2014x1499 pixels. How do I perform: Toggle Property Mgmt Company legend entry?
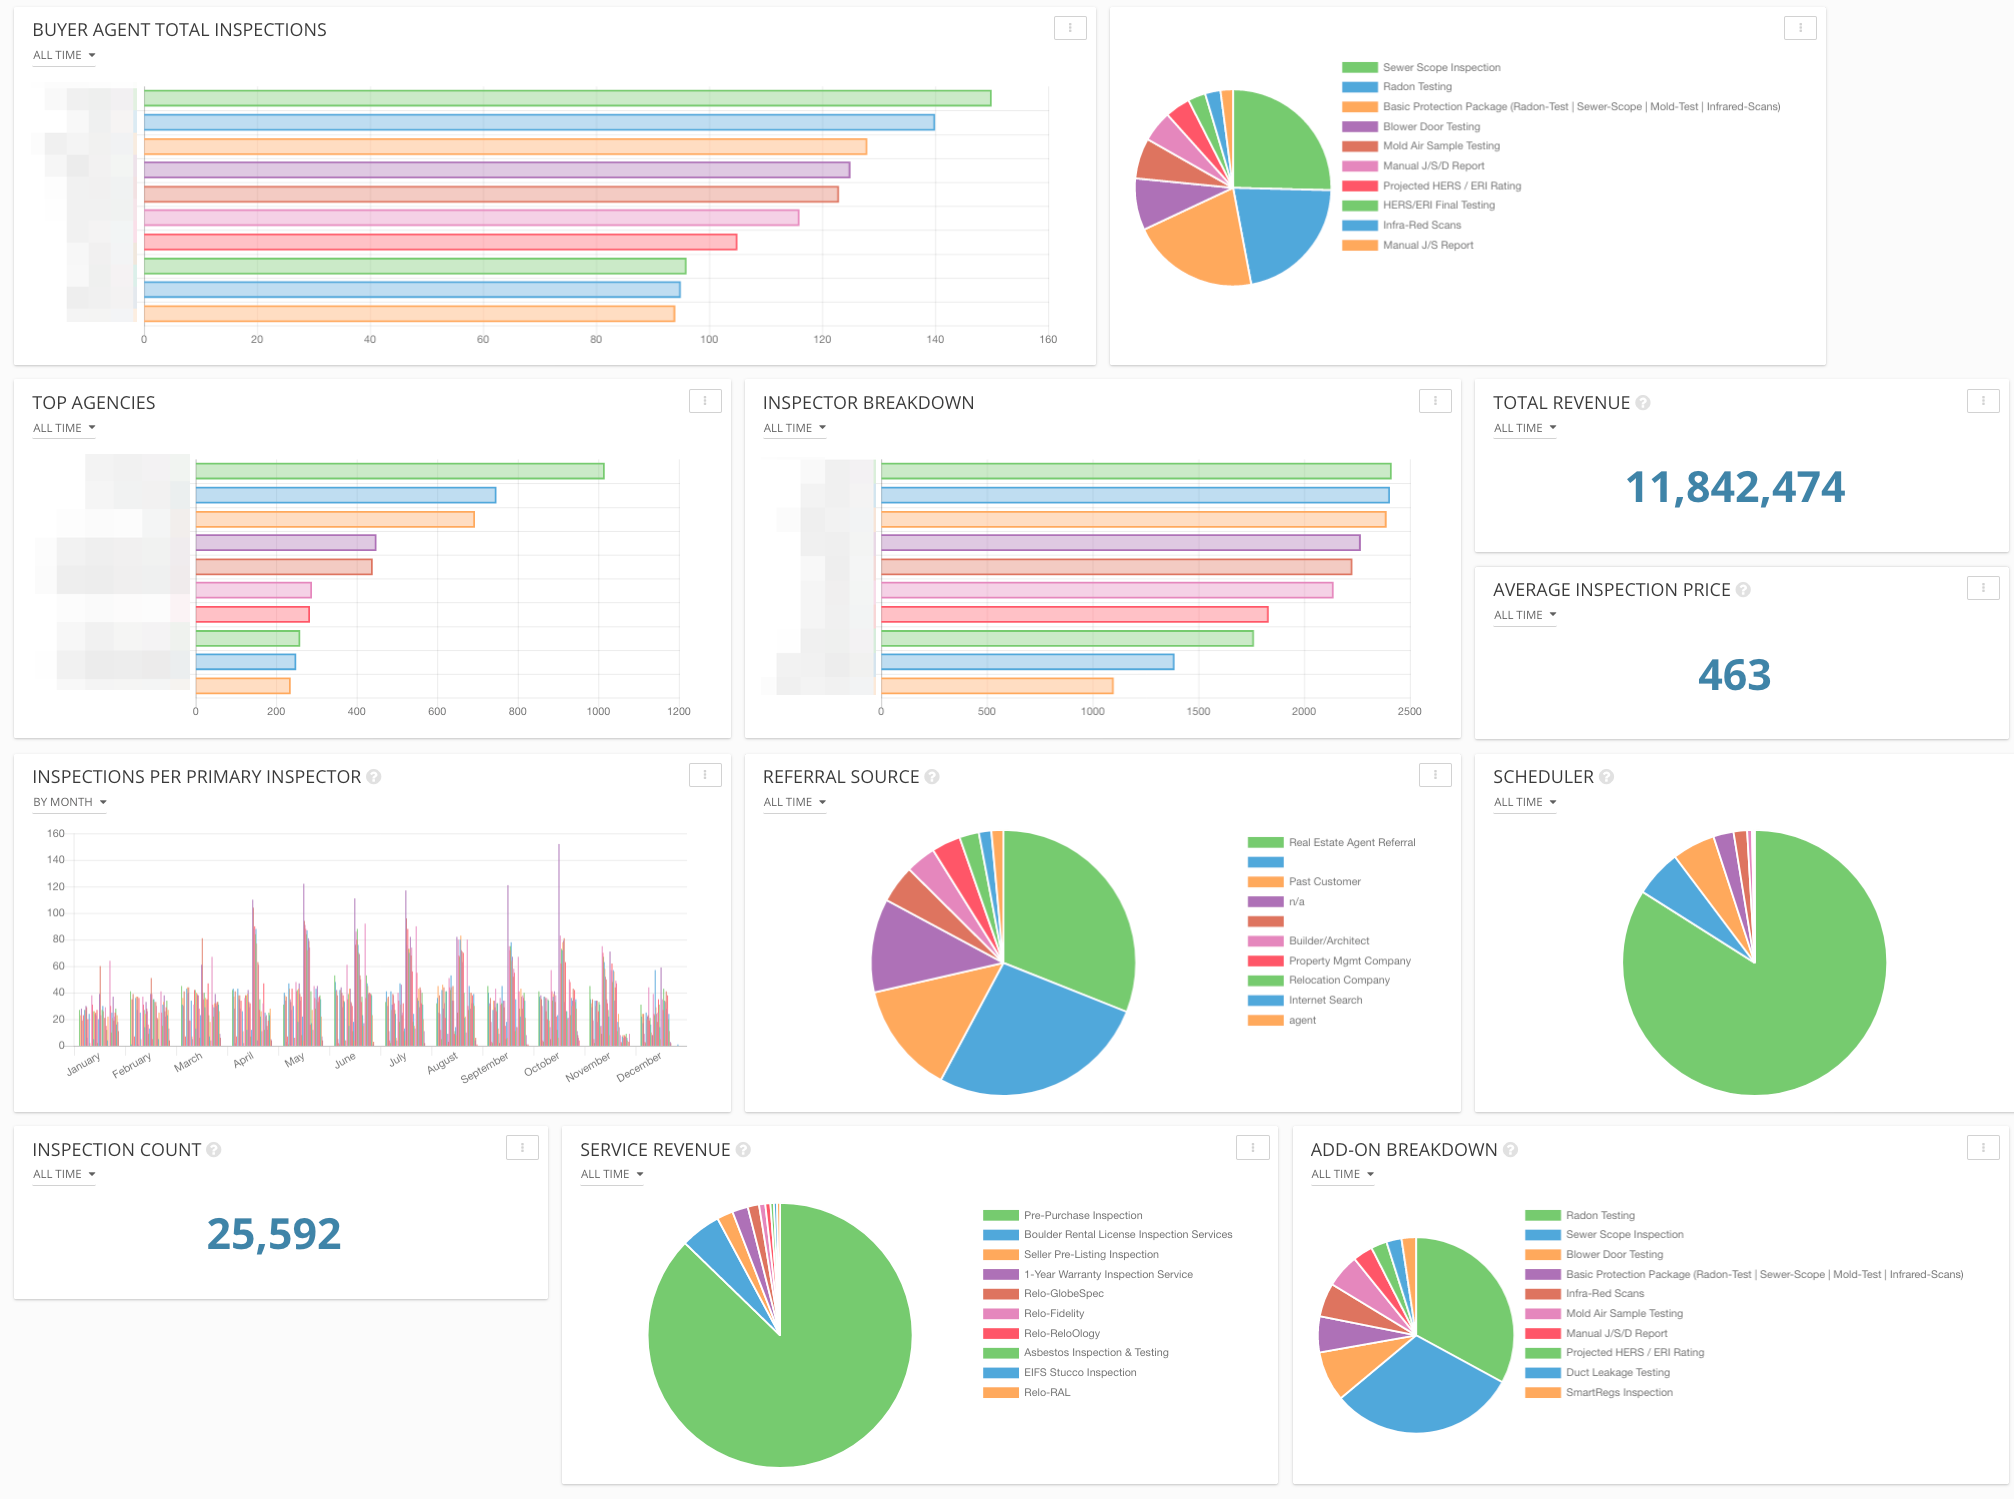click(x=1329, y=961)
